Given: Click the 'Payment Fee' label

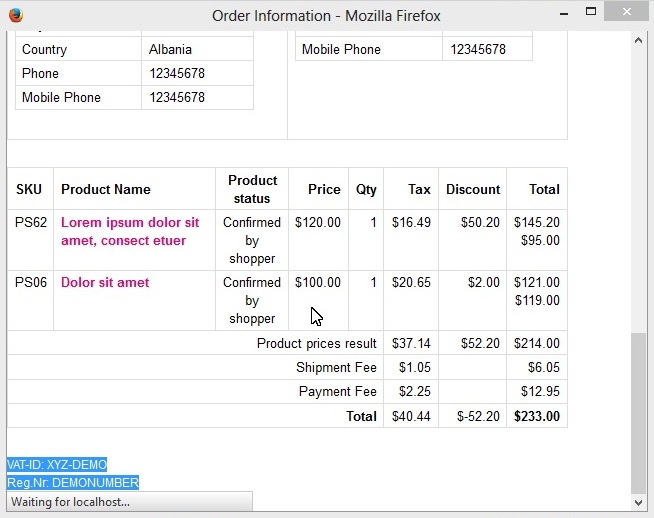Looking at the screenshot, I should pyautogui.click(x=337, y=392).
